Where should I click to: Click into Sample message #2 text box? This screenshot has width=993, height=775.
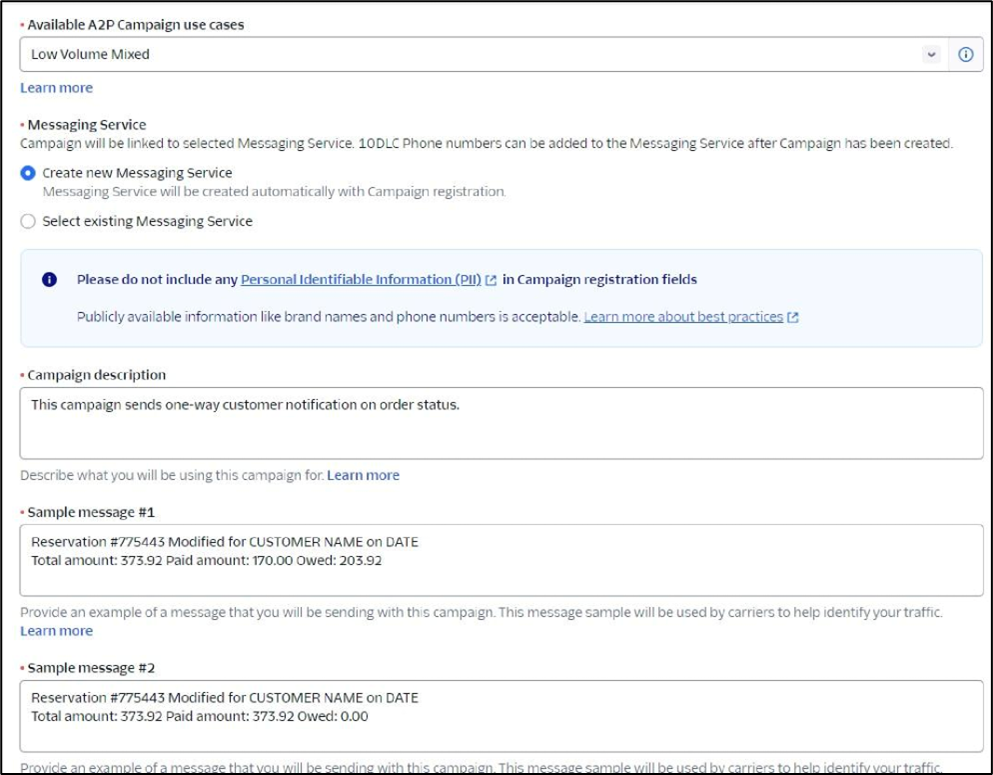(500, 715)
